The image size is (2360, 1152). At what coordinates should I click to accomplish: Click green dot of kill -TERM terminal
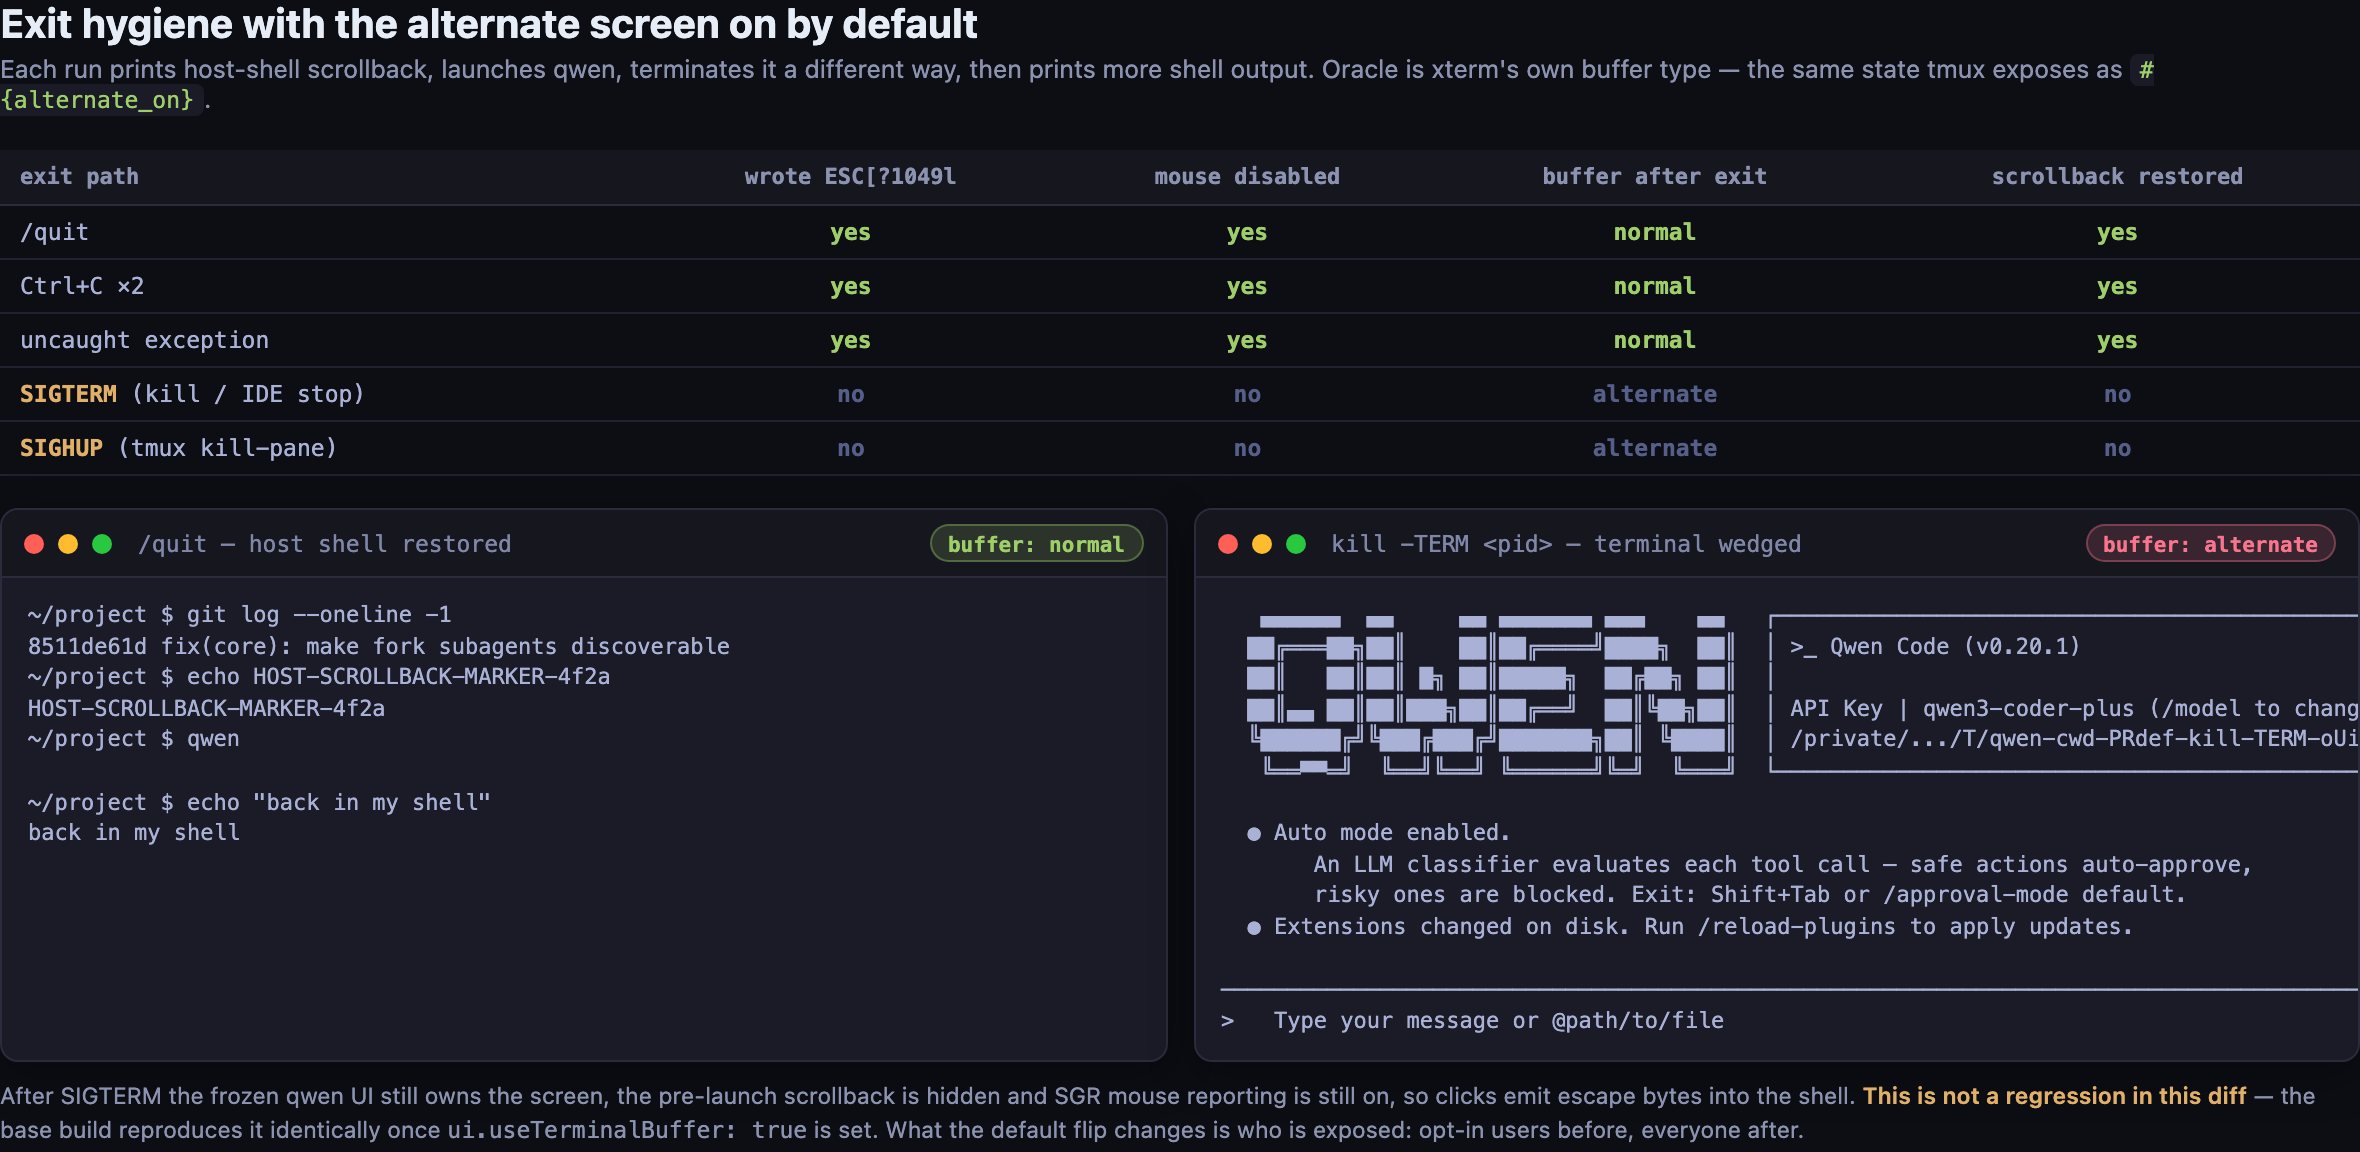click(x=1296, y=544)
